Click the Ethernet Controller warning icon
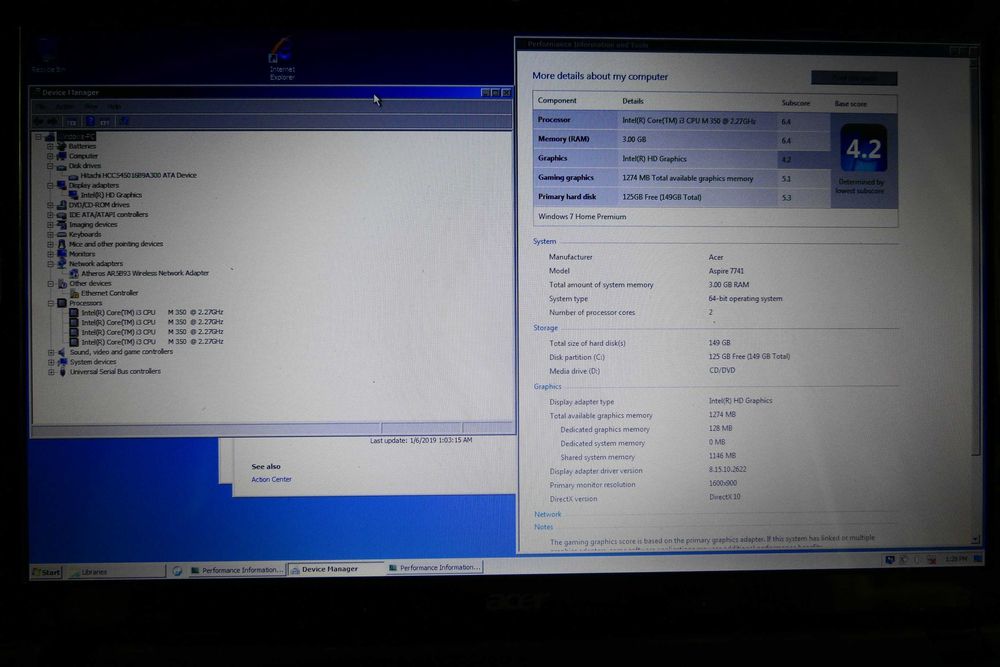Image resolution: width=1000 pixels, height=667 pixels. pos(74,293)
